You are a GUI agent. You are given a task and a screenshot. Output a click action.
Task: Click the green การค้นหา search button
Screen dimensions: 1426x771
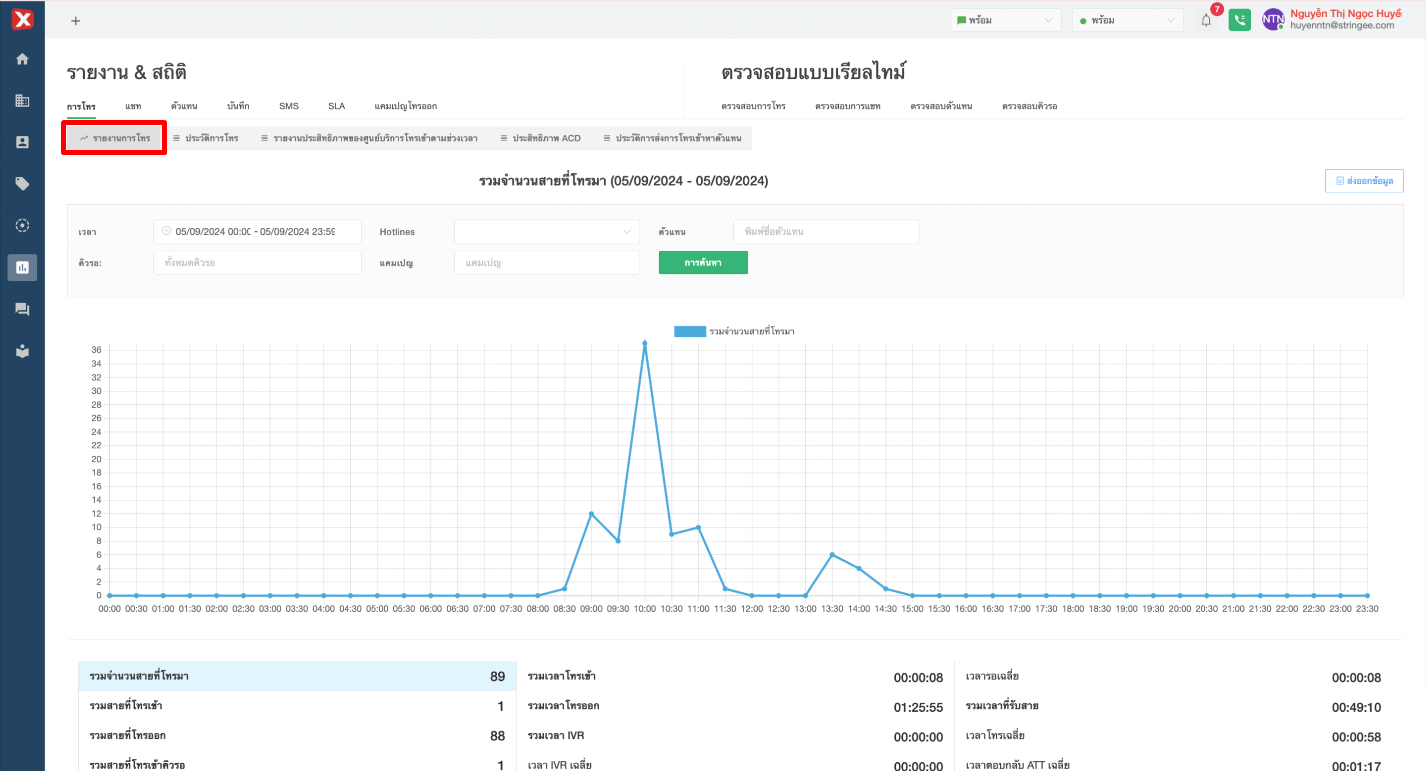pos(703,262)
